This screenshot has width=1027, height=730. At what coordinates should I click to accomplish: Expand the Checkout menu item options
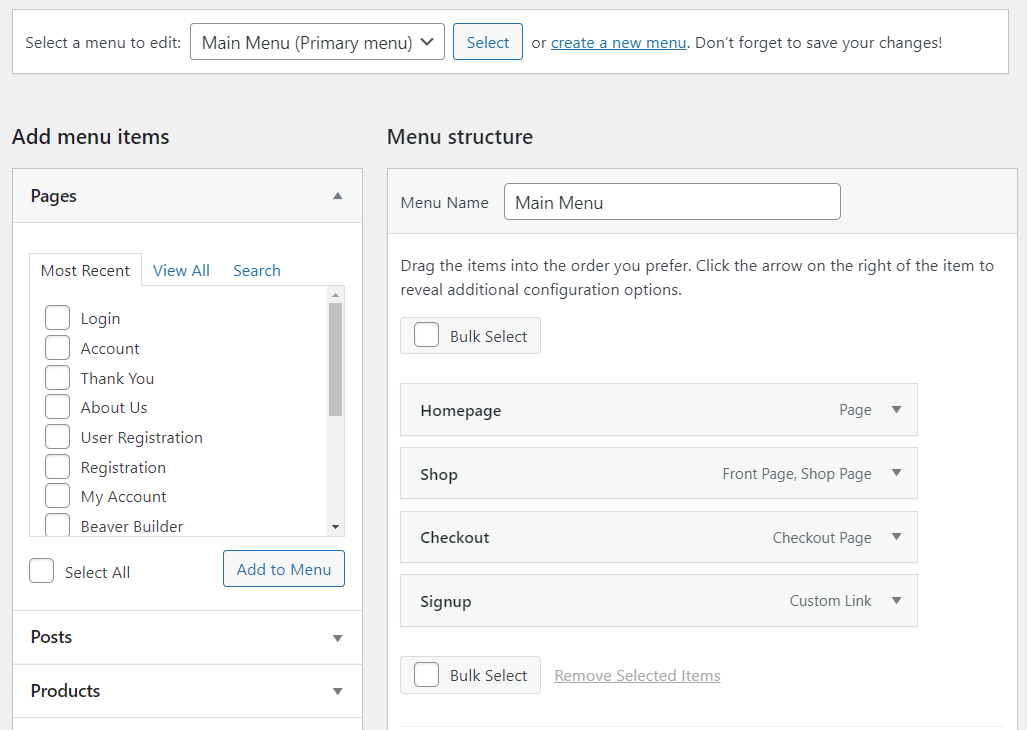pyautogui.click(x=895, y=537)
